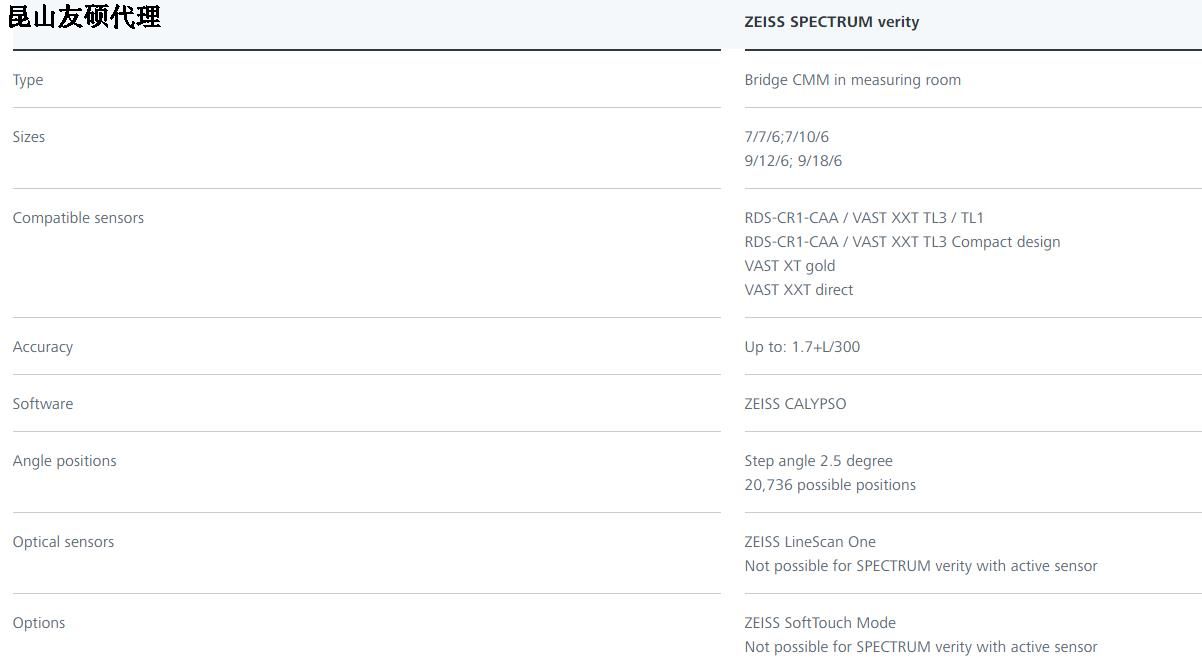Select the Sizes row label
1202x667 pixels.
click(29, 137)
